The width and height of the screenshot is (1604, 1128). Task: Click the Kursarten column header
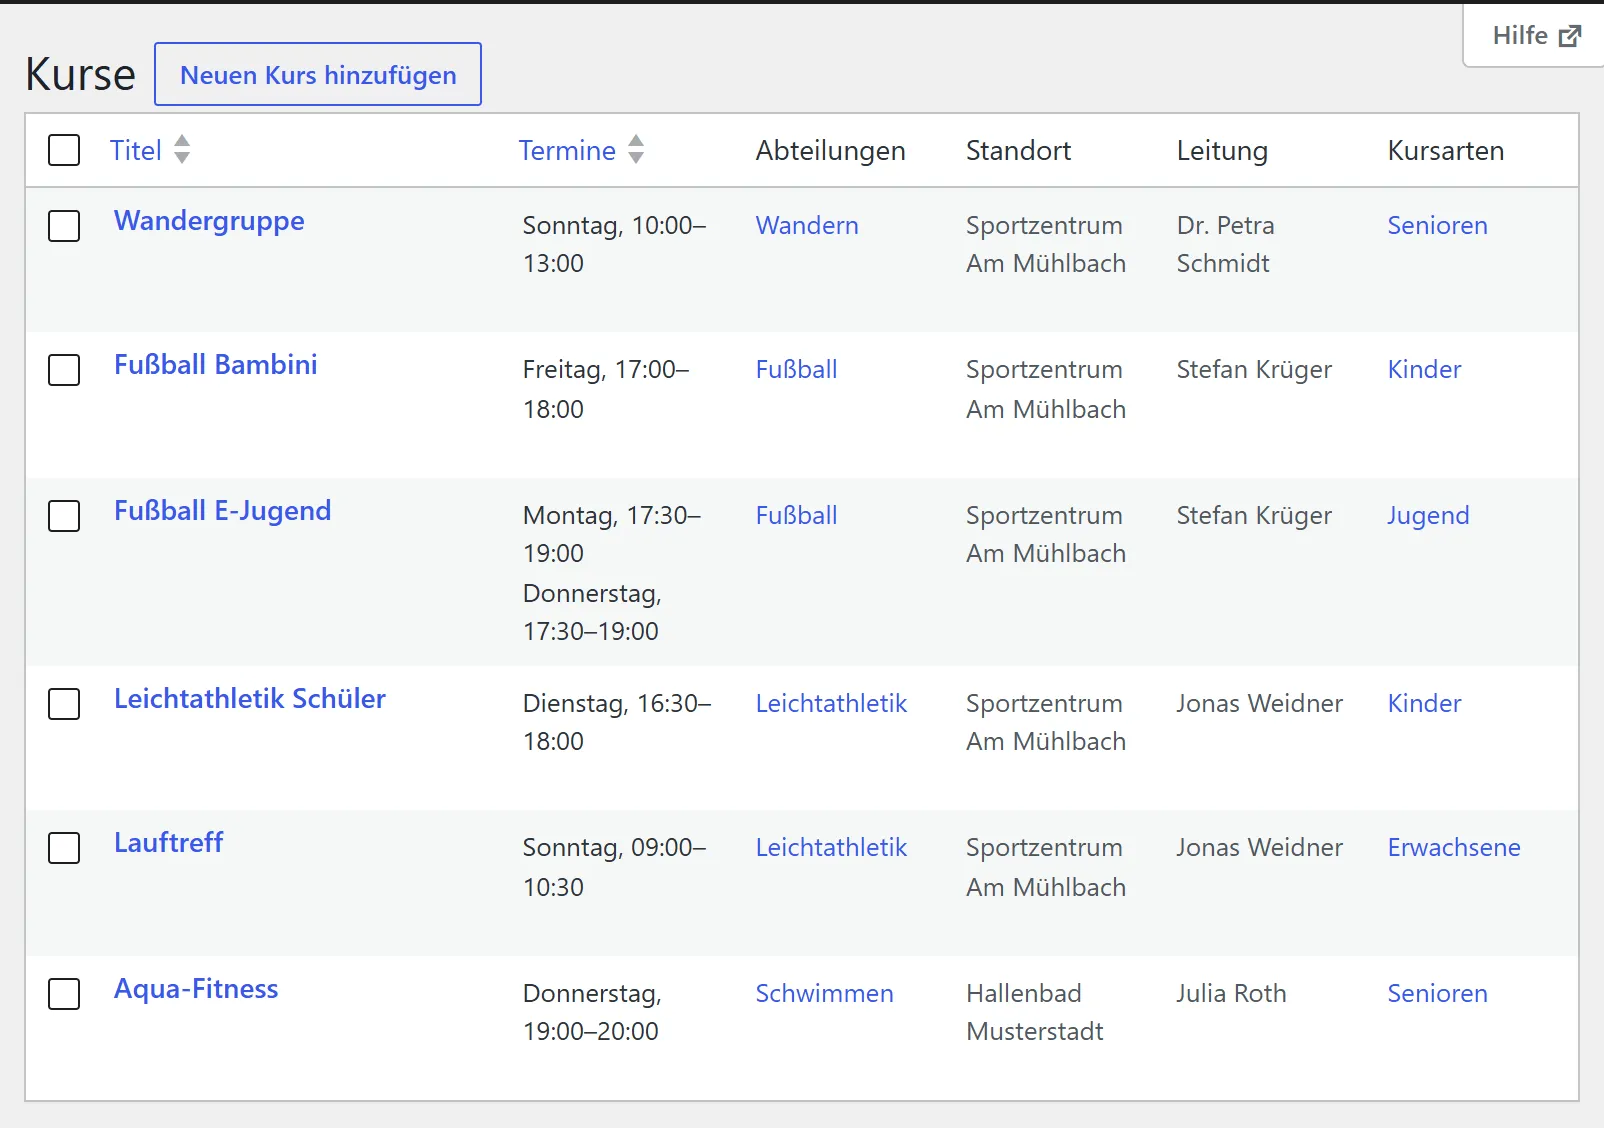pos(1445,151)
